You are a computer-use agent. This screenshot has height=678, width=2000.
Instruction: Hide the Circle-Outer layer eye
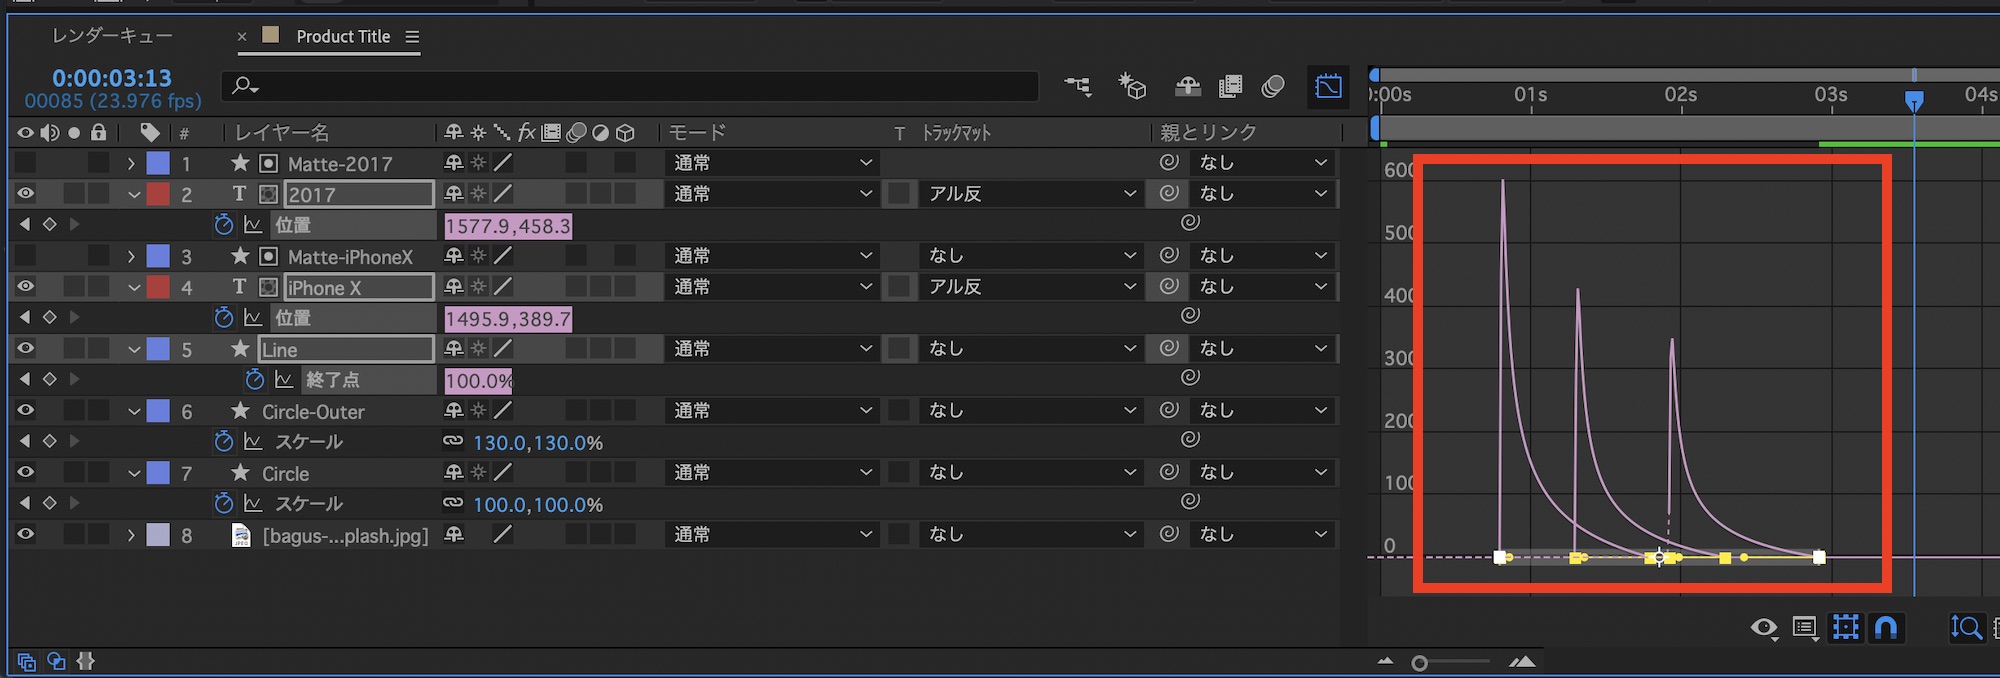click(x=26, y=411)
